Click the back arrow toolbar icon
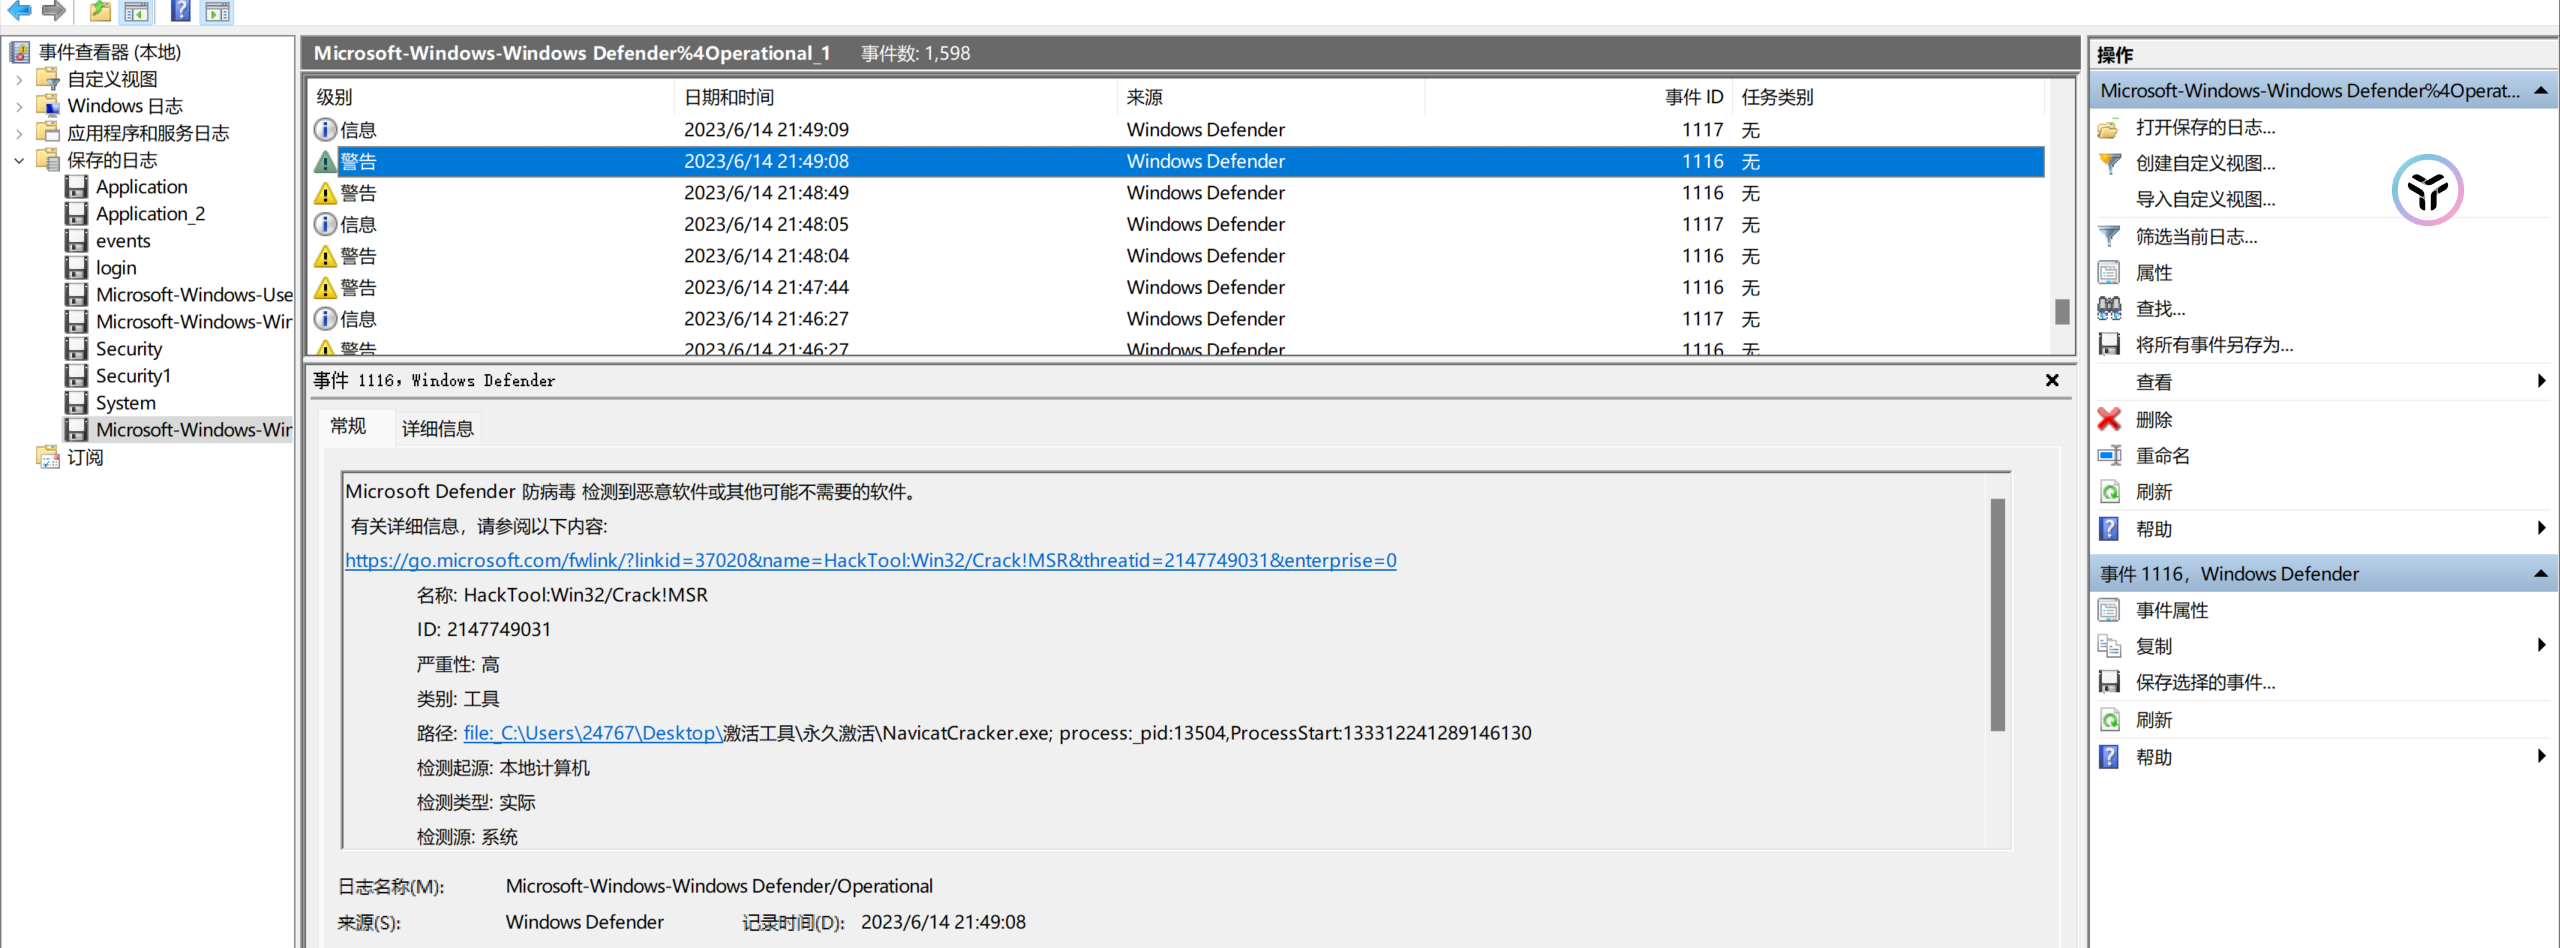The height and width of the screenshot is (948, 2560). [x=19, y=11]
